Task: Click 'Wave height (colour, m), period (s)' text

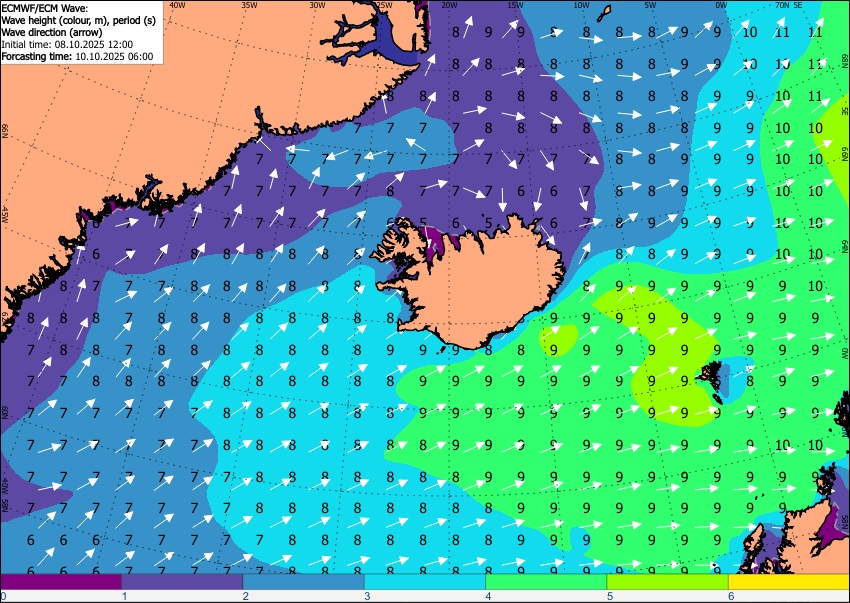Action: (x=79, y=20)
